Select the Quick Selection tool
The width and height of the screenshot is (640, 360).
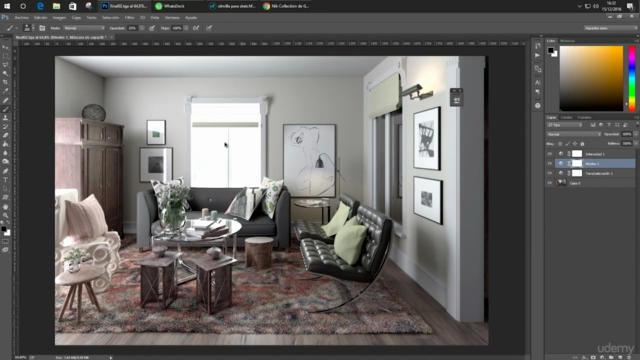pyautogui.click(x=6, y=73)
